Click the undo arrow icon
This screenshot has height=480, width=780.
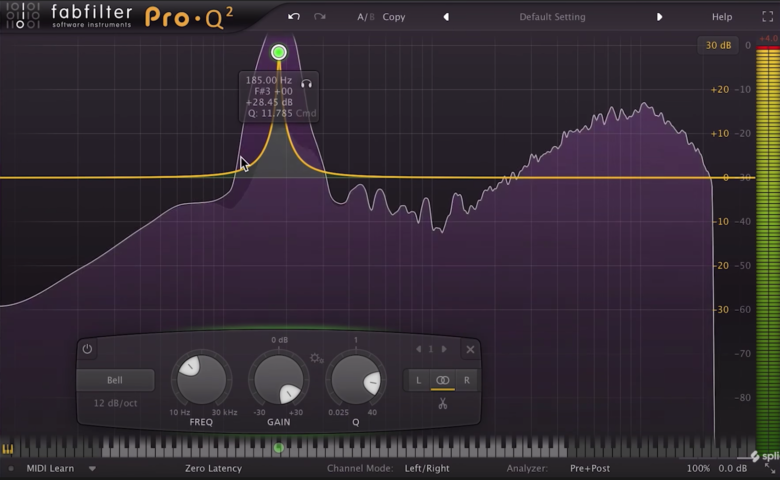(x=293, y=16)
